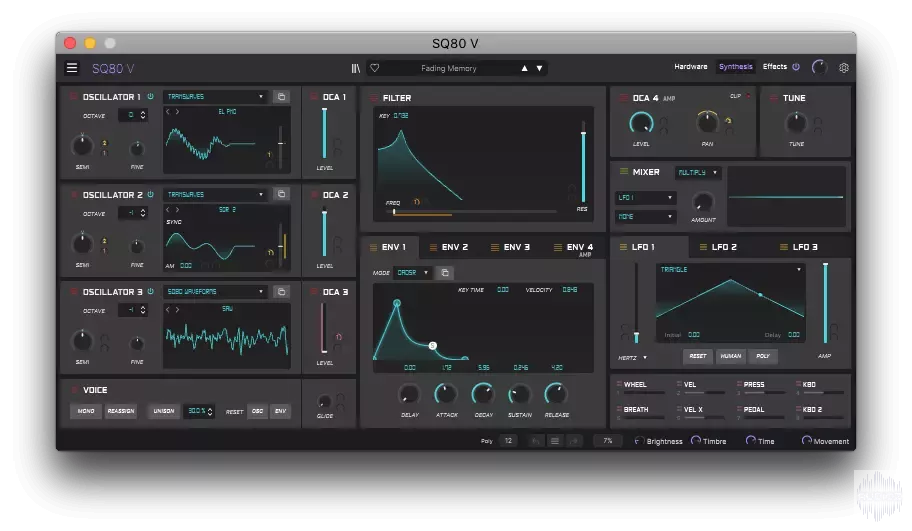Click the DCA 4 Pan knob
Viewport: 912px width, 531px height.
(707, 122)
